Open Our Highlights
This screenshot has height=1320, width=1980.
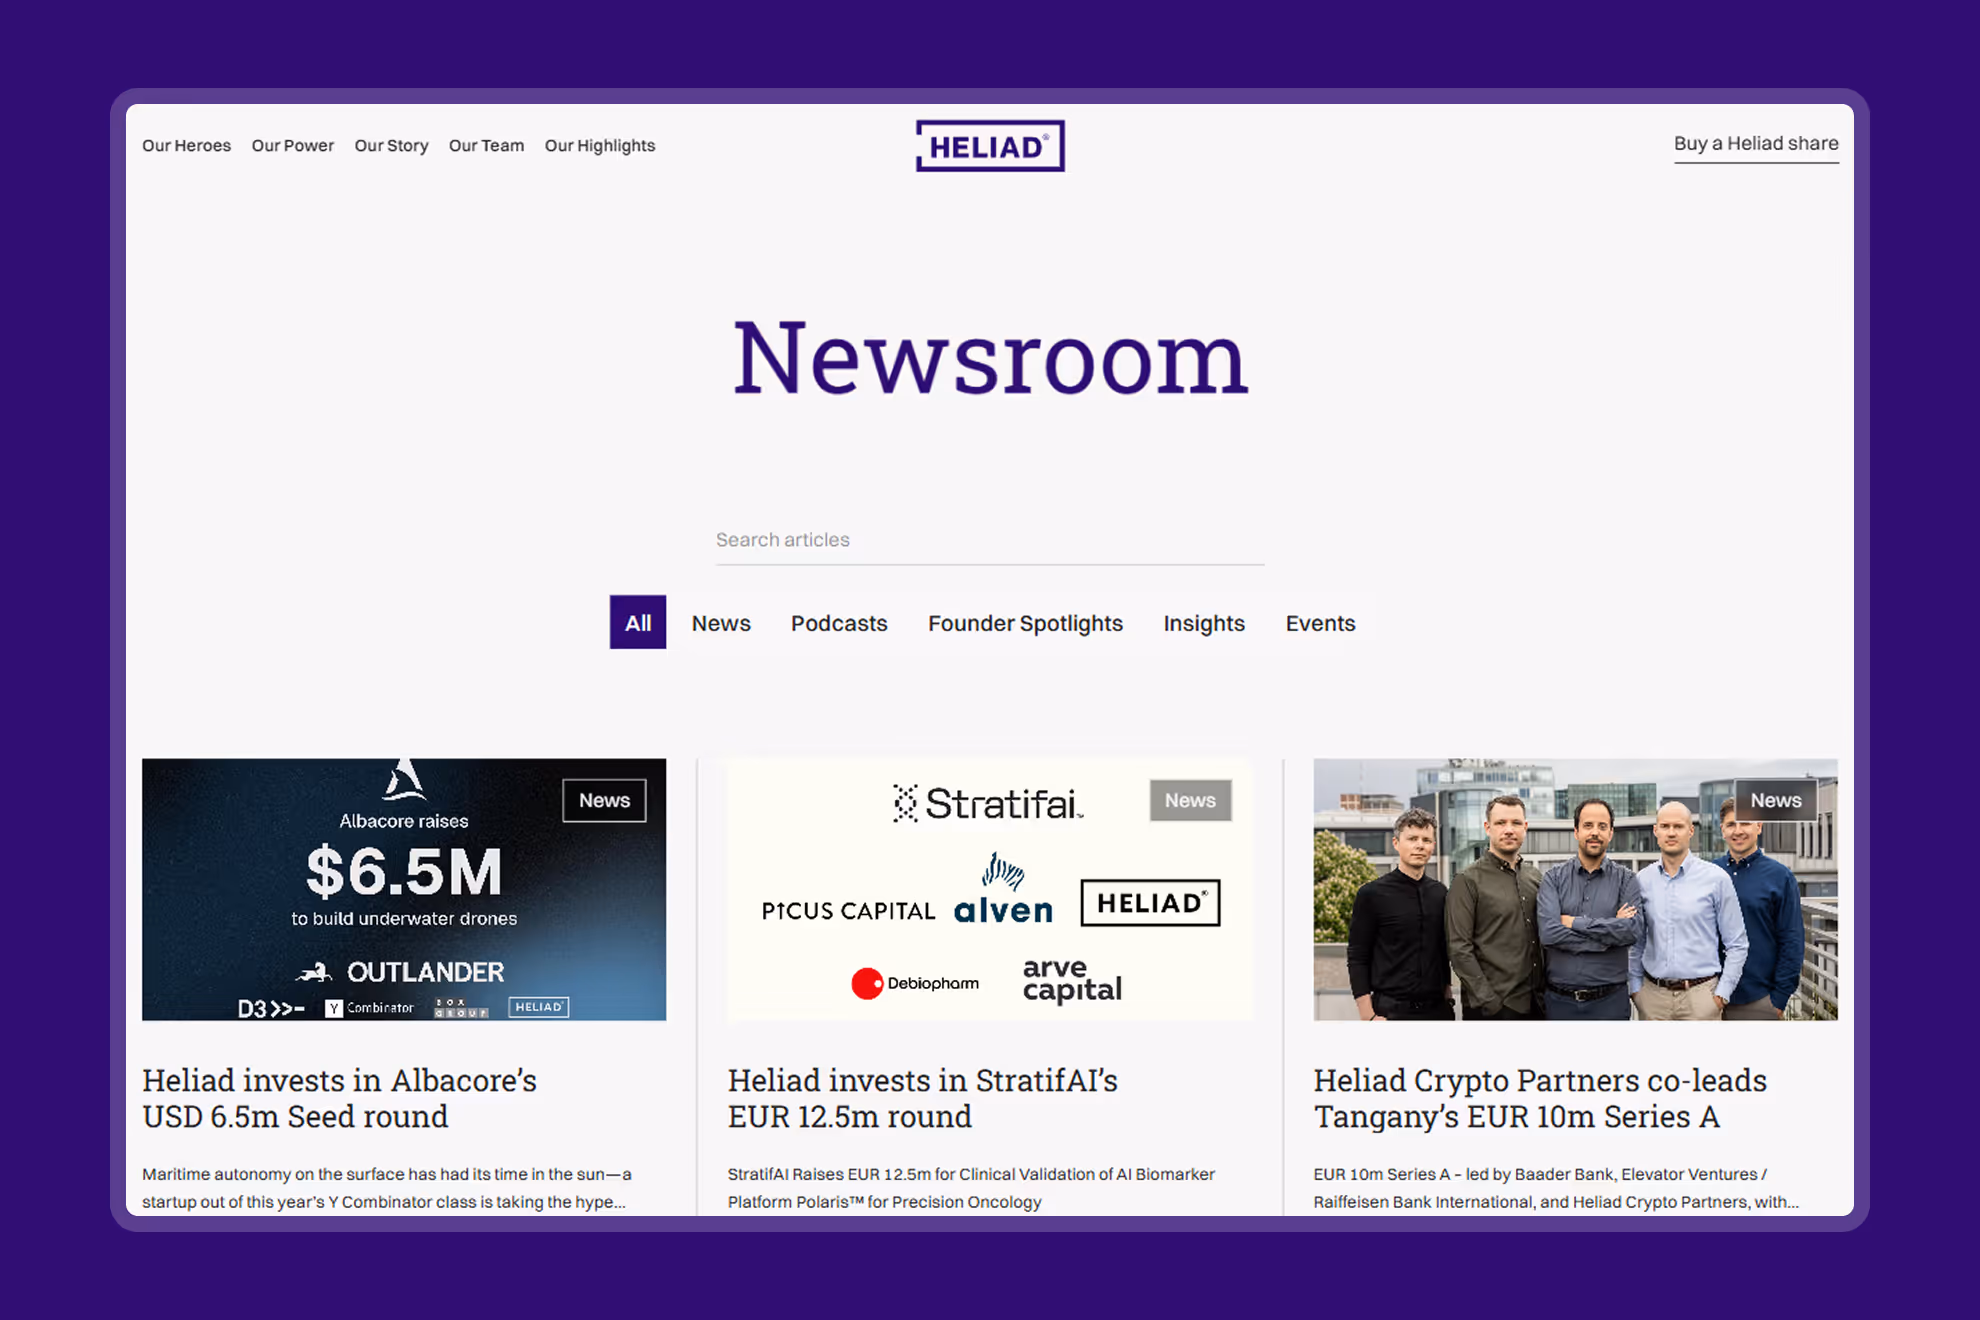pyautogui.click(x=599, y=146)
